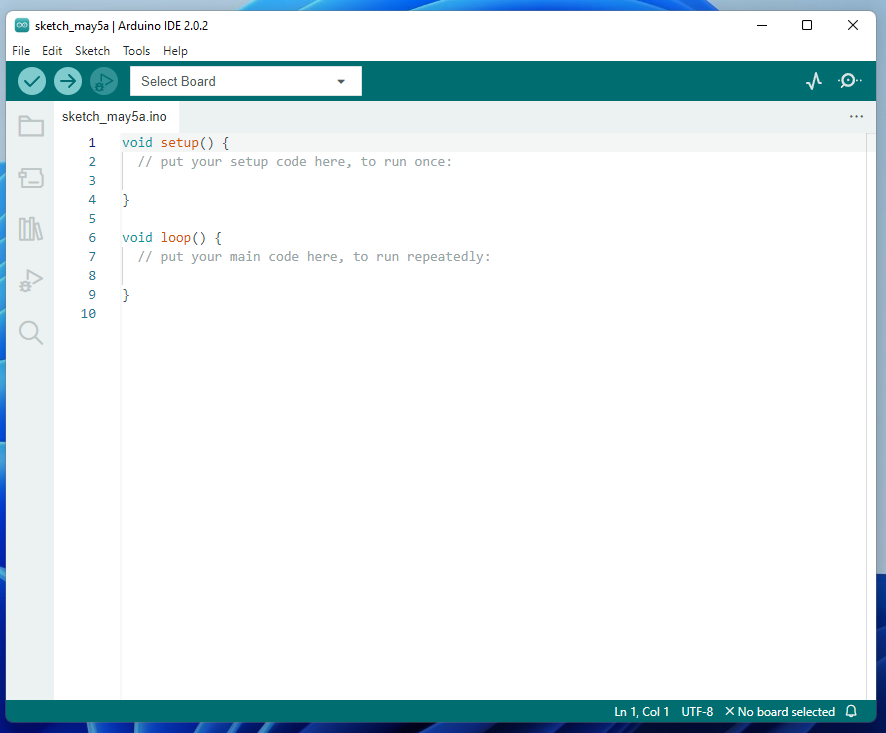Open the Serial Plotter

click(813, 81)
